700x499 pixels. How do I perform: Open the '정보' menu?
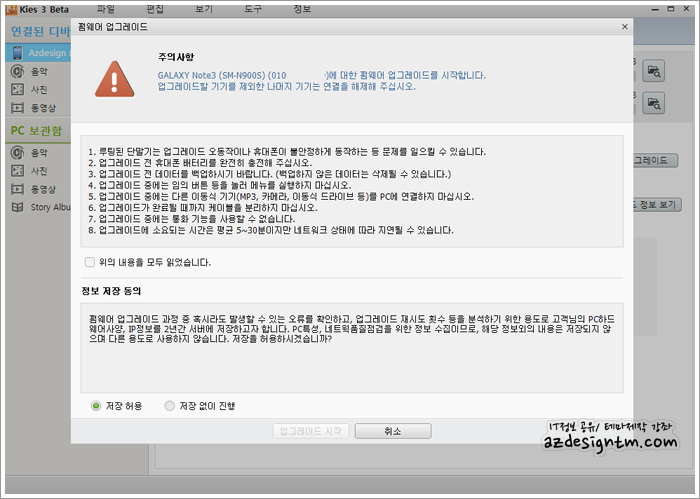pyautogui.click(x=302, y=9)
